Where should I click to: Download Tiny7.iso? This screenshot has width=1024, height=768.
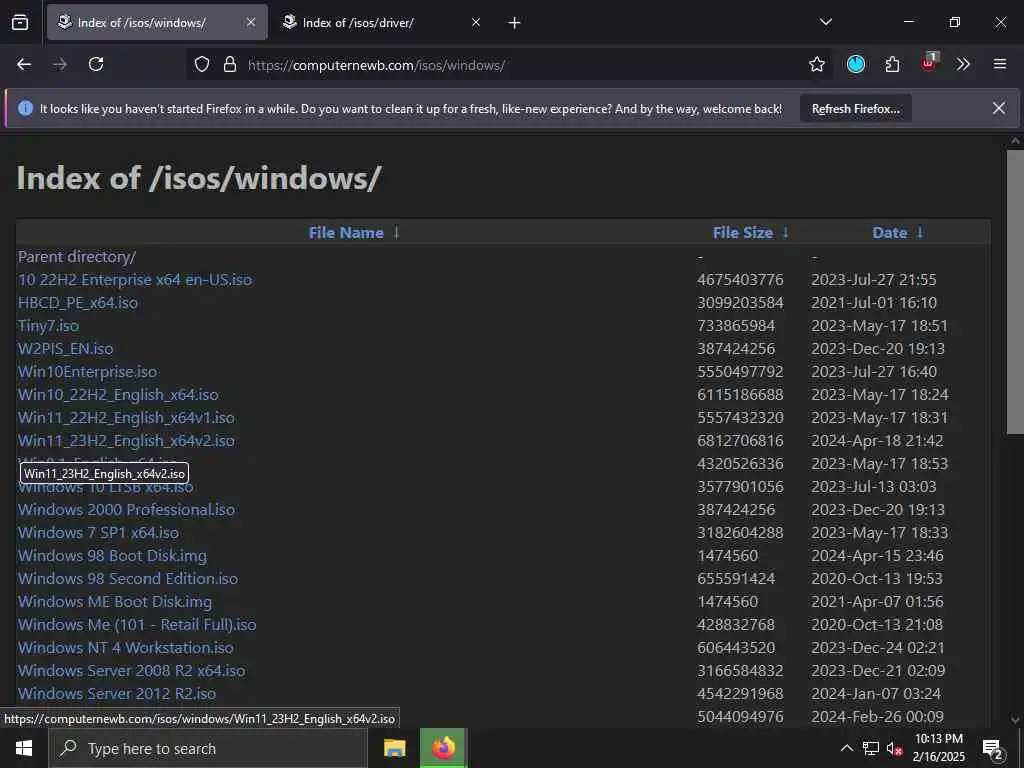(48, 325)
